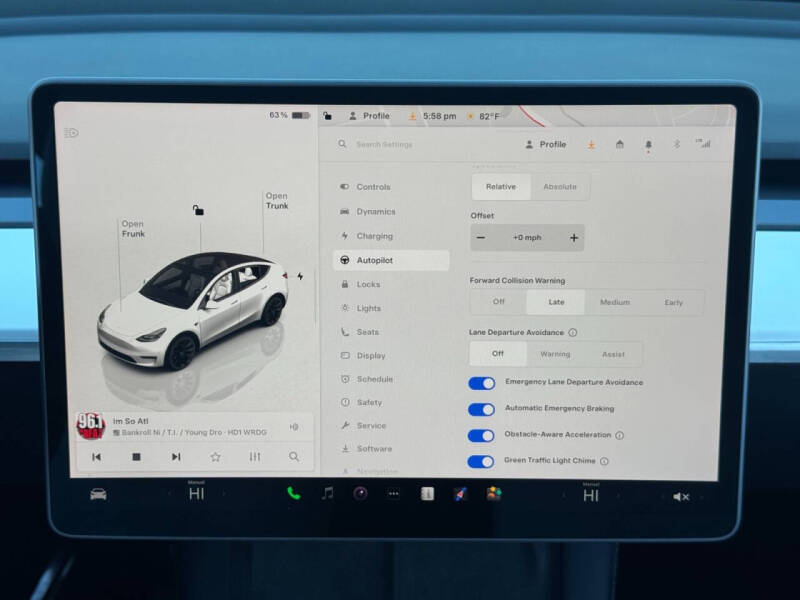The image size is (800, 600).
Task: Disable Automatic Emergency Braking
Action: (483, 408)
